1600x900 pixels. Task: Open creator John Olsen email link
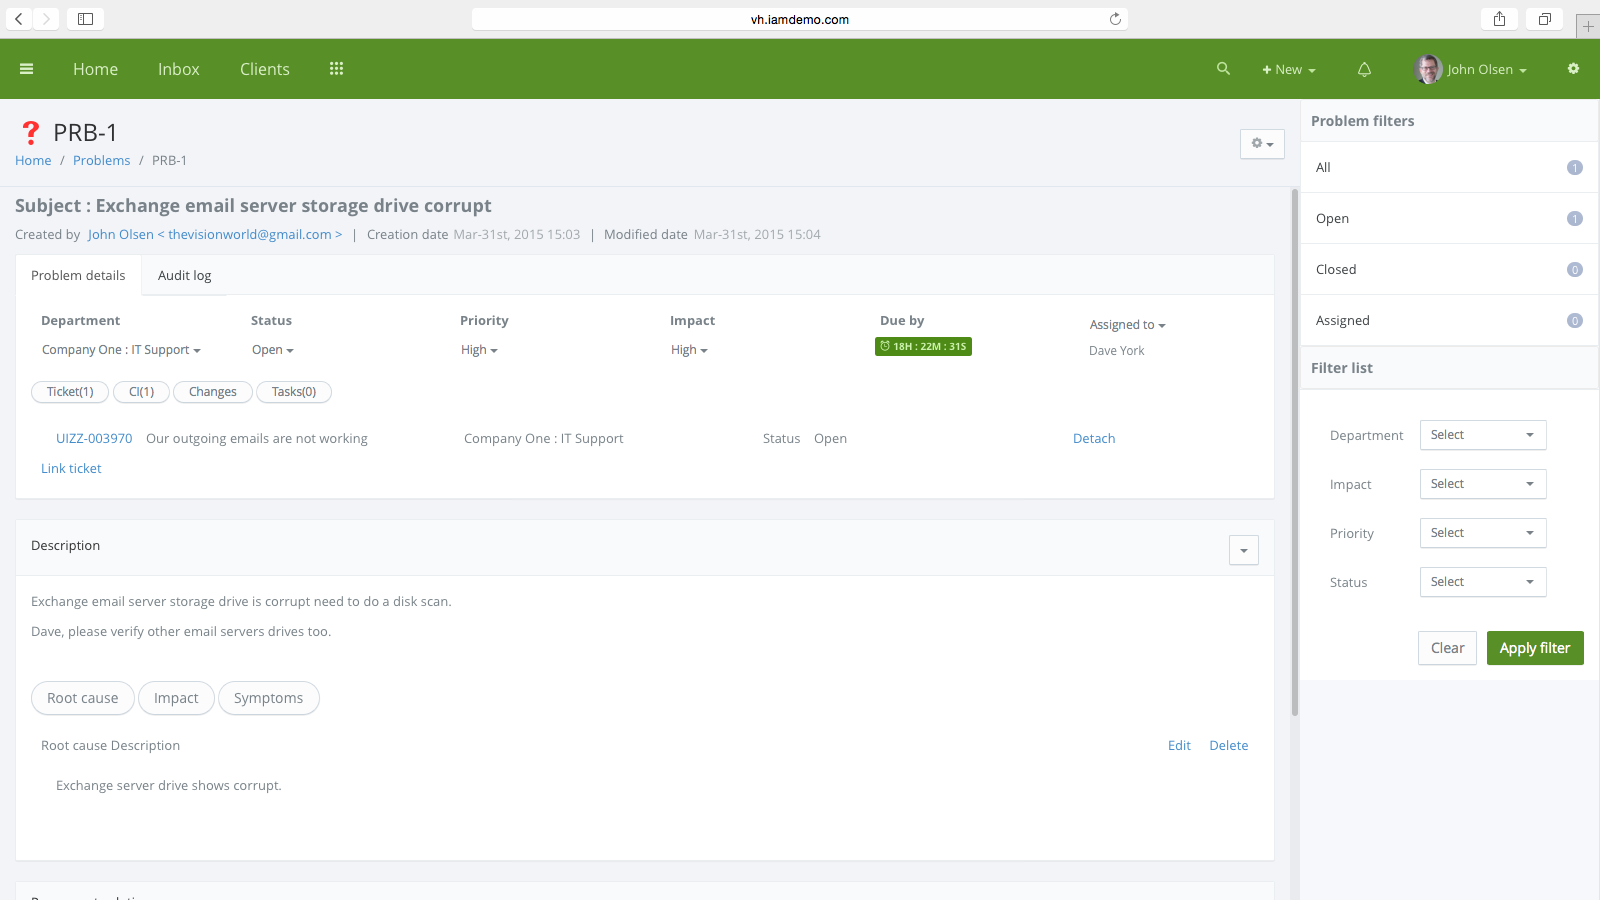pyautogui.click(x=215, y=234)
